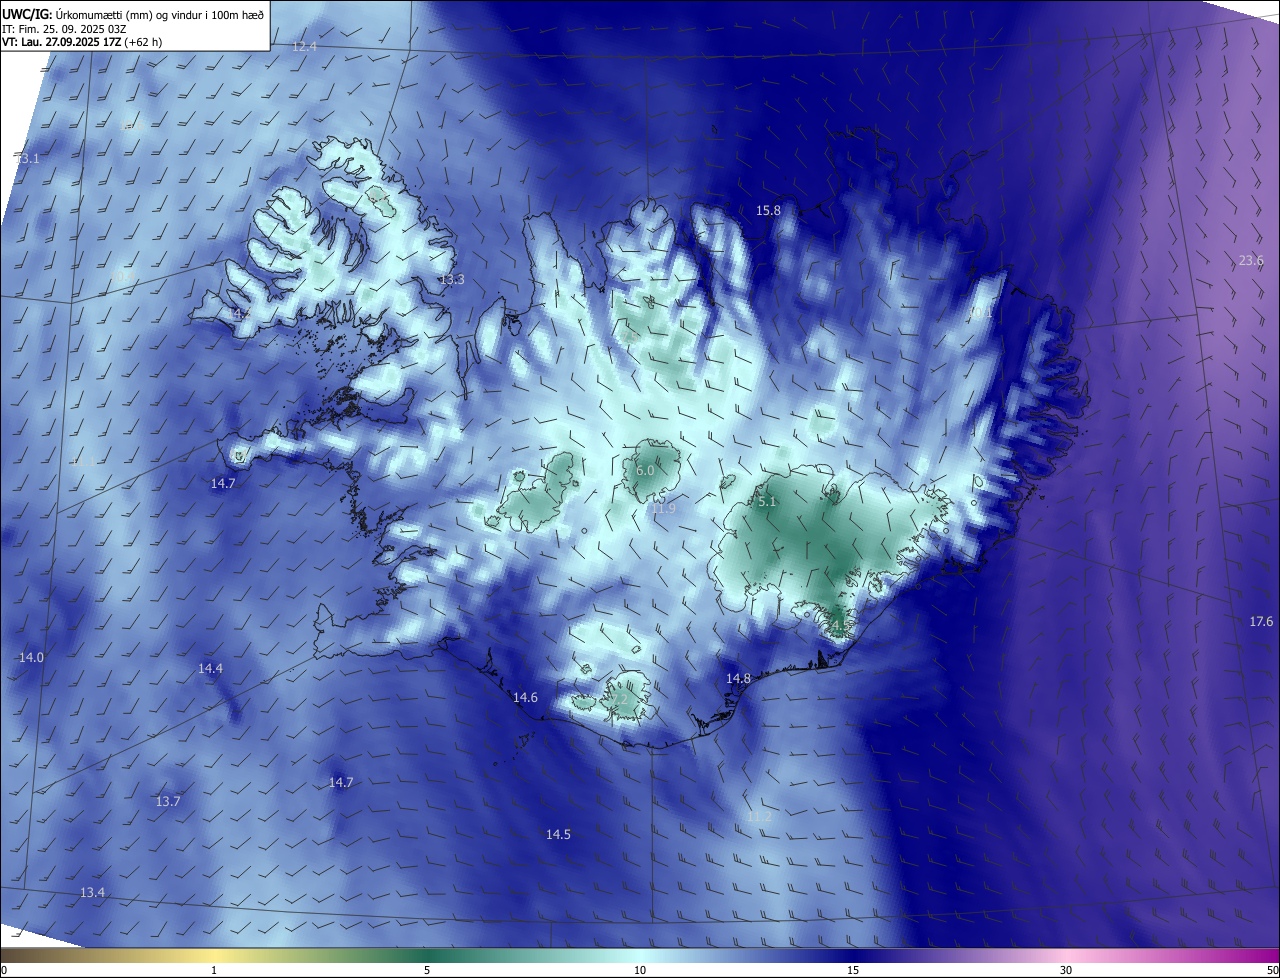
Task: Click the map value 14.5
Action: [x=558, y=834]
